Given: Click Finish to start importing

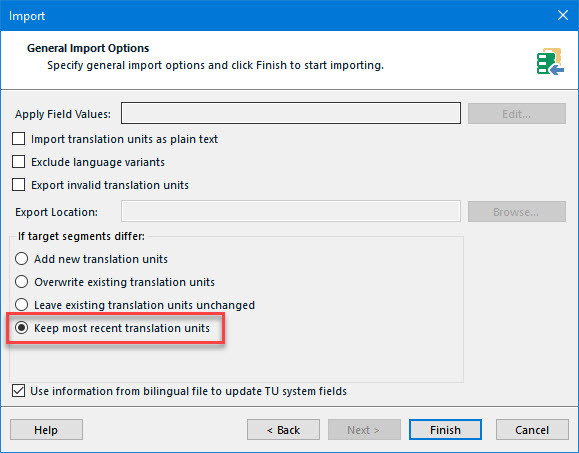Looking at the screenshot, I should pyautogui.click(x=445, y=430).
